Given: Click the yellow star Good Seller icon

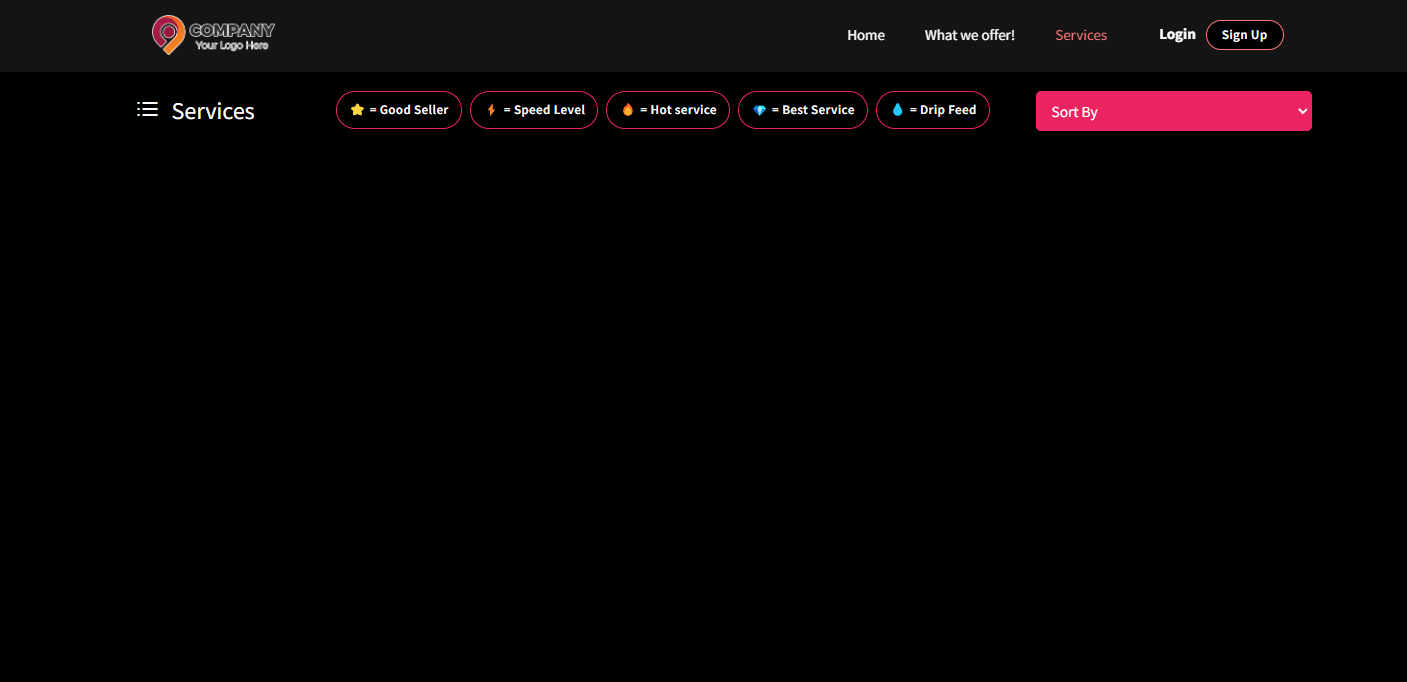Looking at the screenshot, I should 357,110.
